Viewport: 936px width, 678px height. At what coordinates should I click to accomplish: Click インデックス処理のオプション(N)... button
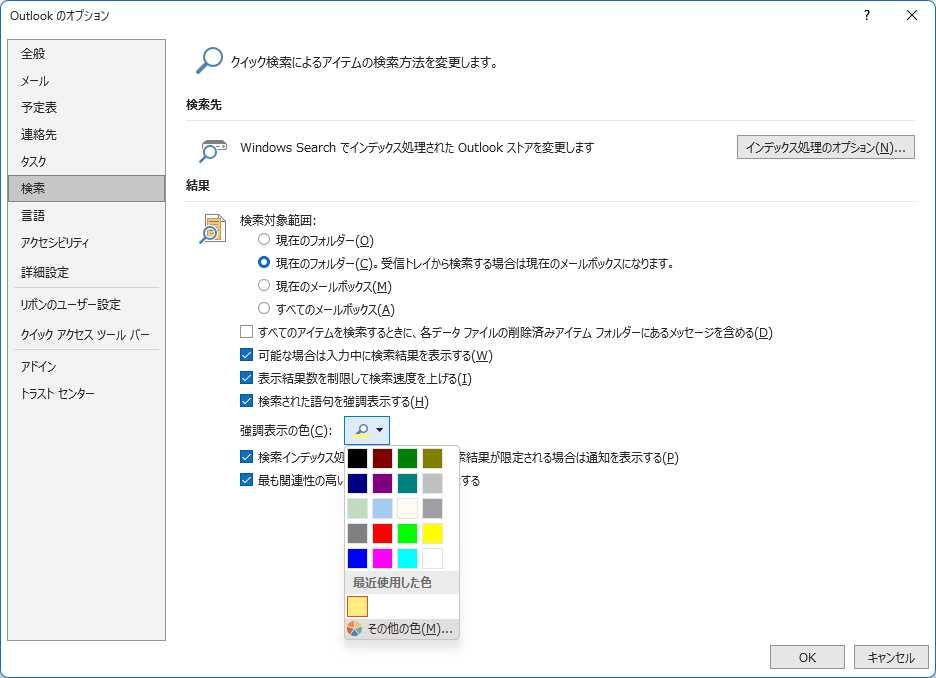pos(826,147)
